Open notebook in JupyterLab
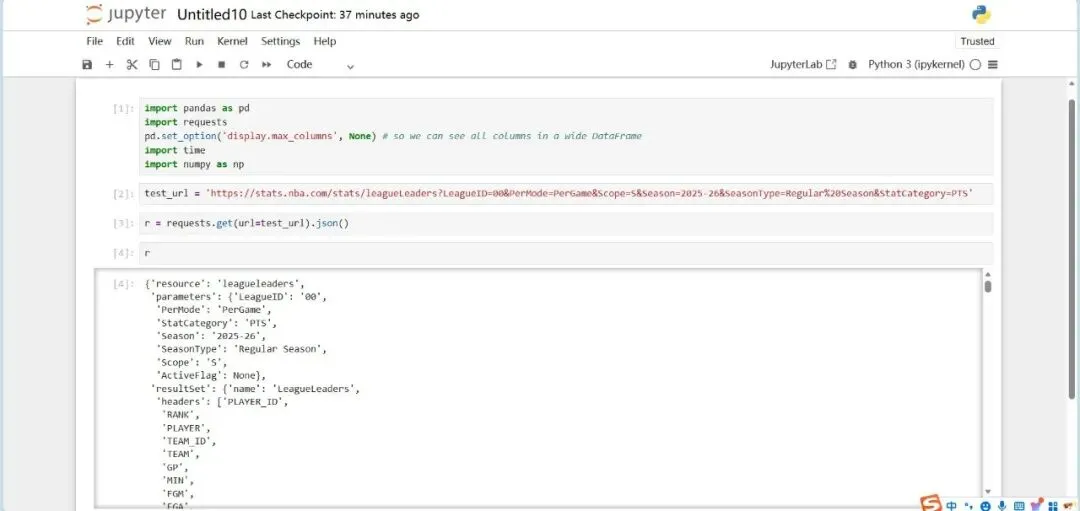This screenshot has height=511, width=1080. [803, 65]
